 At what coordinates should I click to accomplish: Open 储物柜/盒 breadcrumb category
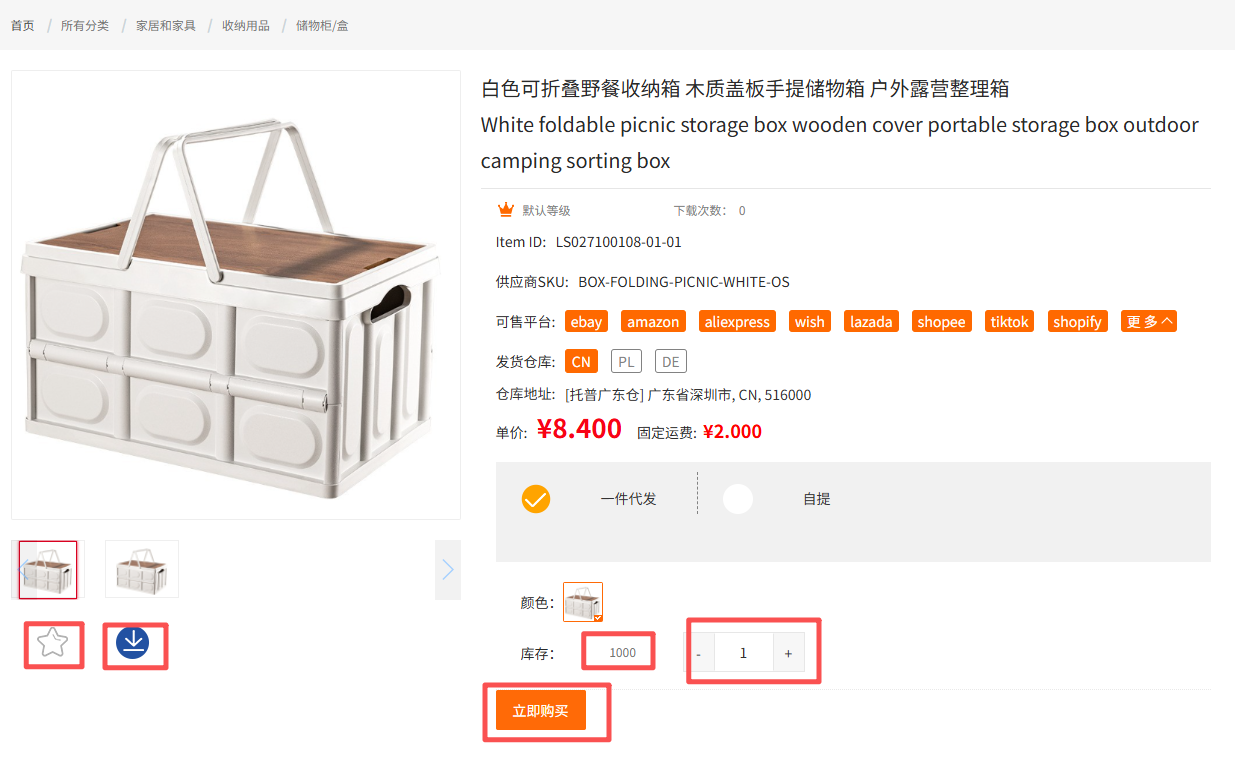point(322,25)
